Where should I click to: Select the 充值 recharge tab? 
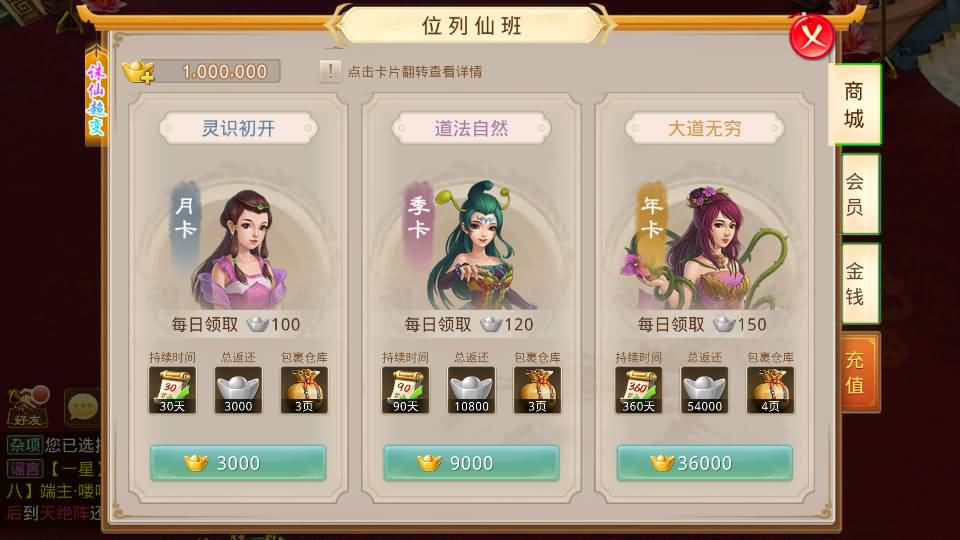[860, 372]
